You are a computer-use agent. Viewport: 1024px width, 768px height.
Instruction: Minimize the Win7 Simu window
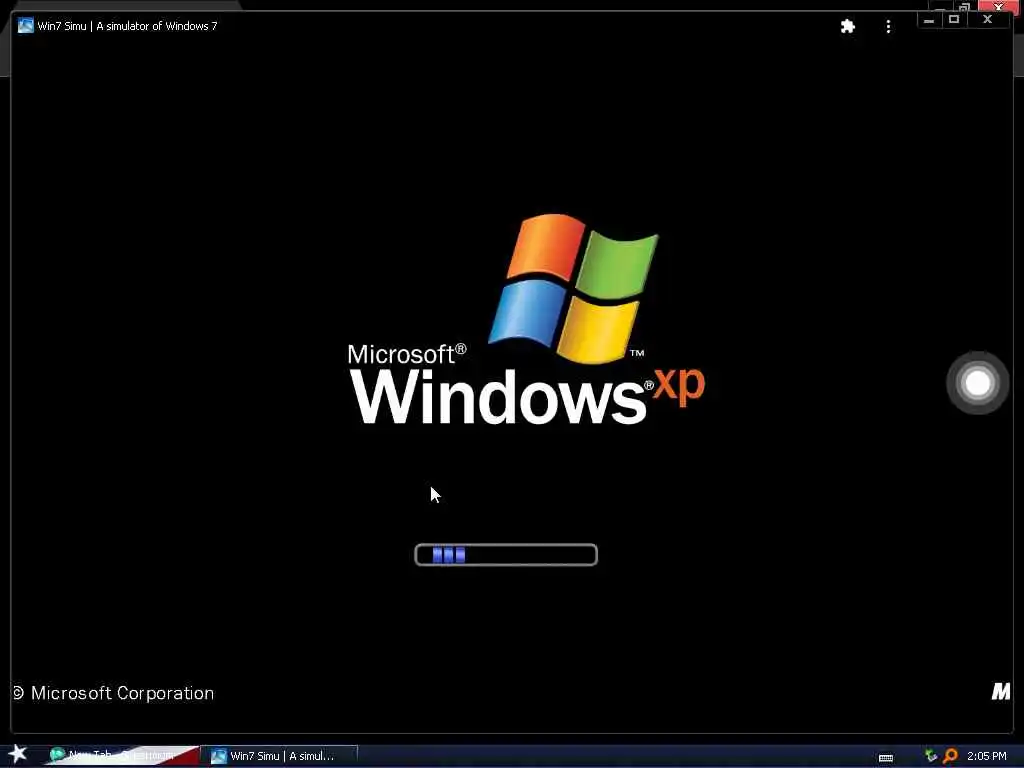(929, 20)
